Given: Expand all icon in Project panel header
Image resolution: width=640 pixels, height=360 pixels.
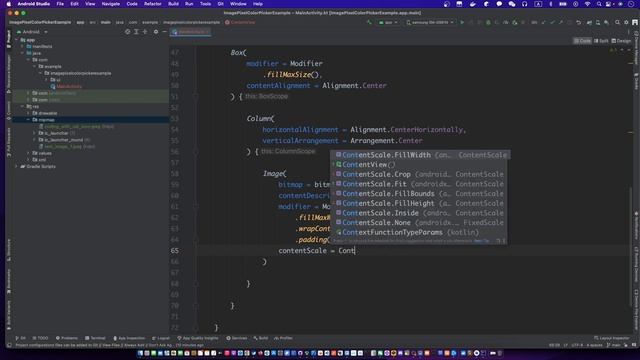Looking at the screenshot, I should 136,31.
